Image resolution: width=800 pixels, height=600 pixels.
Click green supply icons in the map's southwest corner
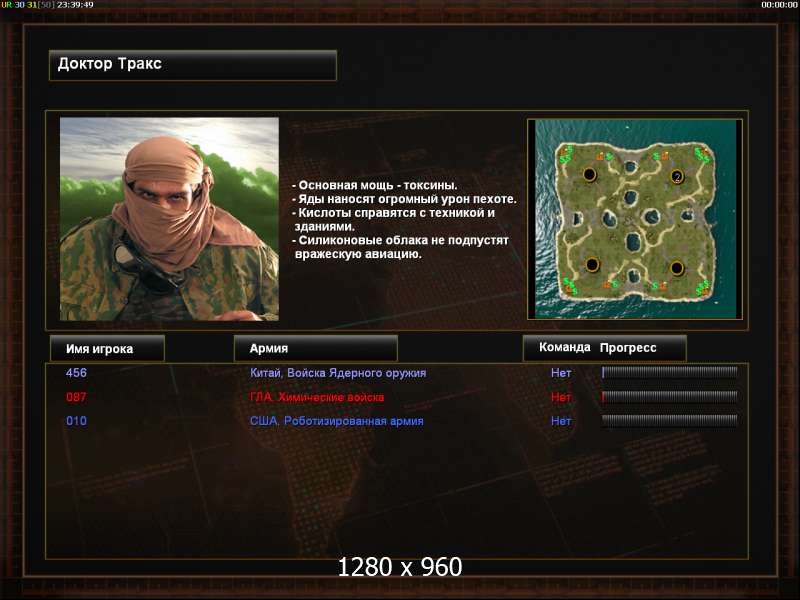(569, 286)
